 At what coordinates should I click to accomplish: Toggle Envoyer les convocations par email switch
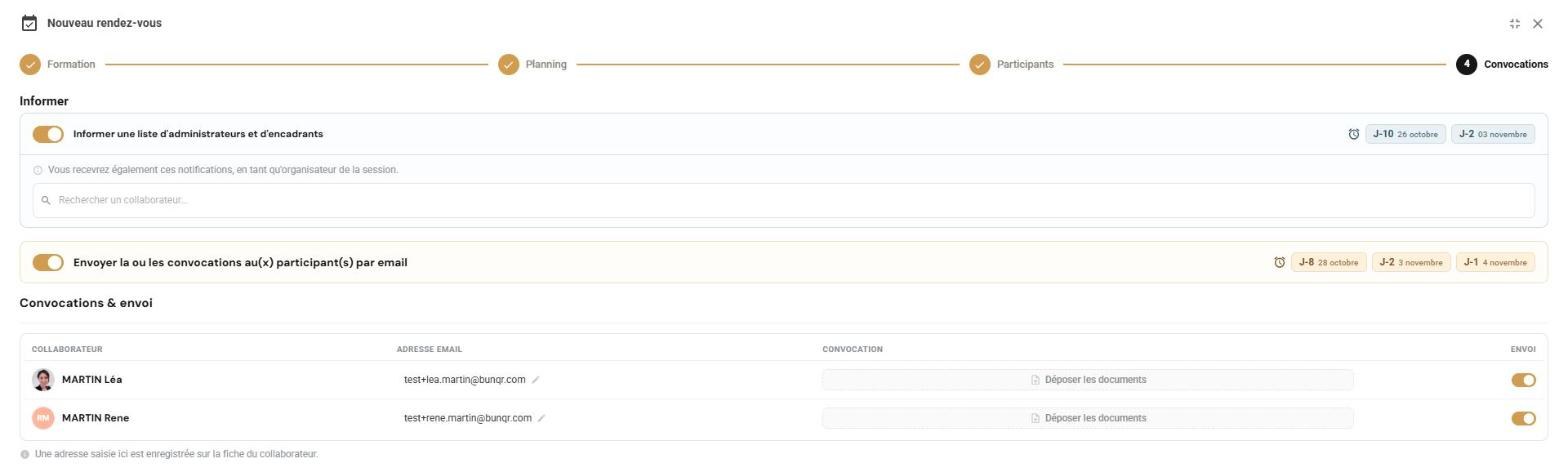click(48, 262)
